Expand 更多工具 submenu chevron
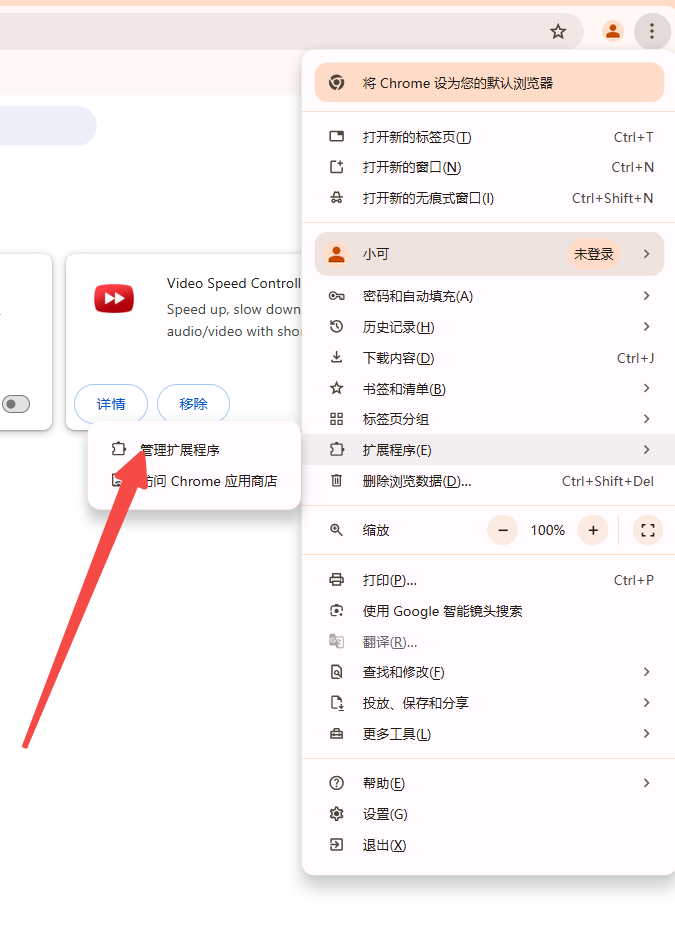This screenshot has height=932, width=675. pyautogui.click(x=646, y=733)
